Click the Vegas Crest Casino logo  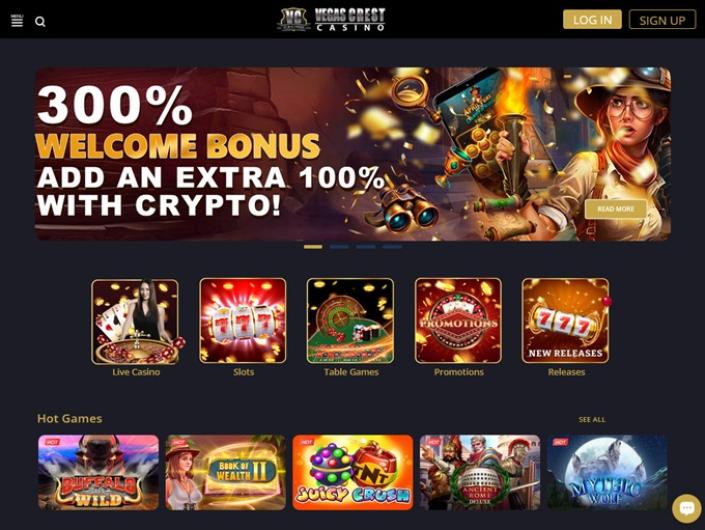pyautogui.click(x=331, y=19)
